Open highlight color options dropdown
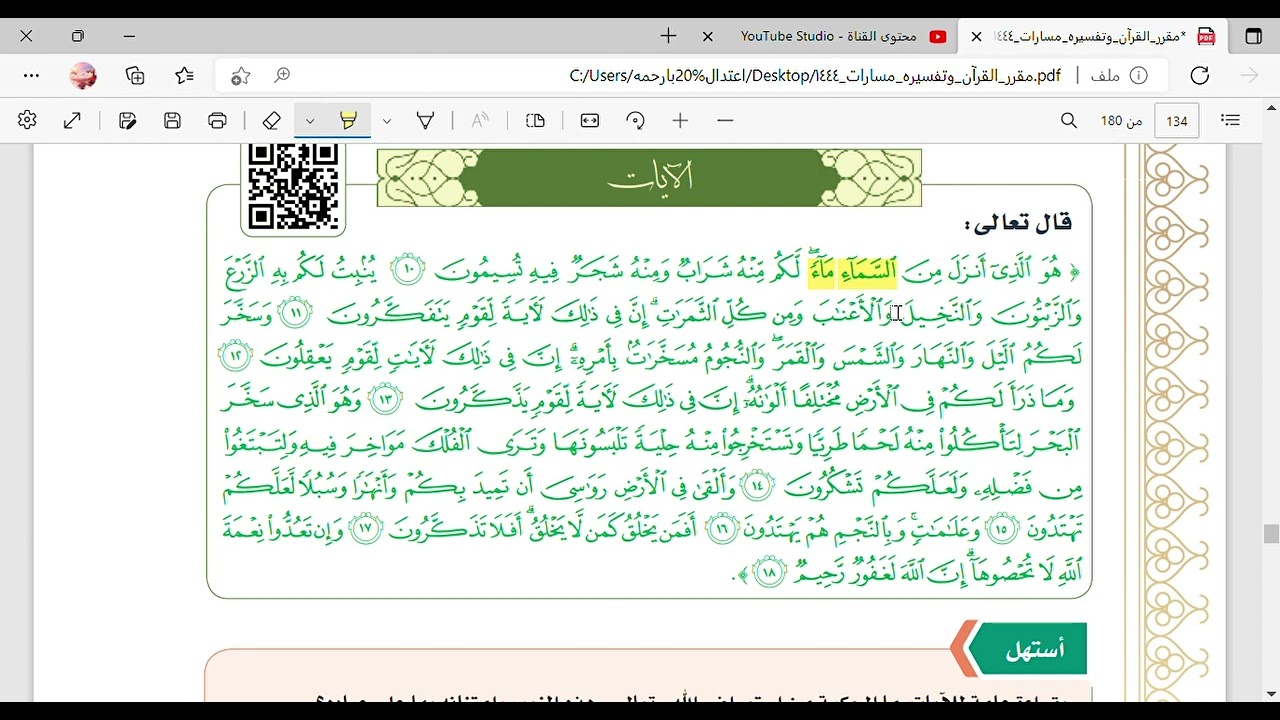The height and width of the screenshot is (720, 1280). point(310,121)
